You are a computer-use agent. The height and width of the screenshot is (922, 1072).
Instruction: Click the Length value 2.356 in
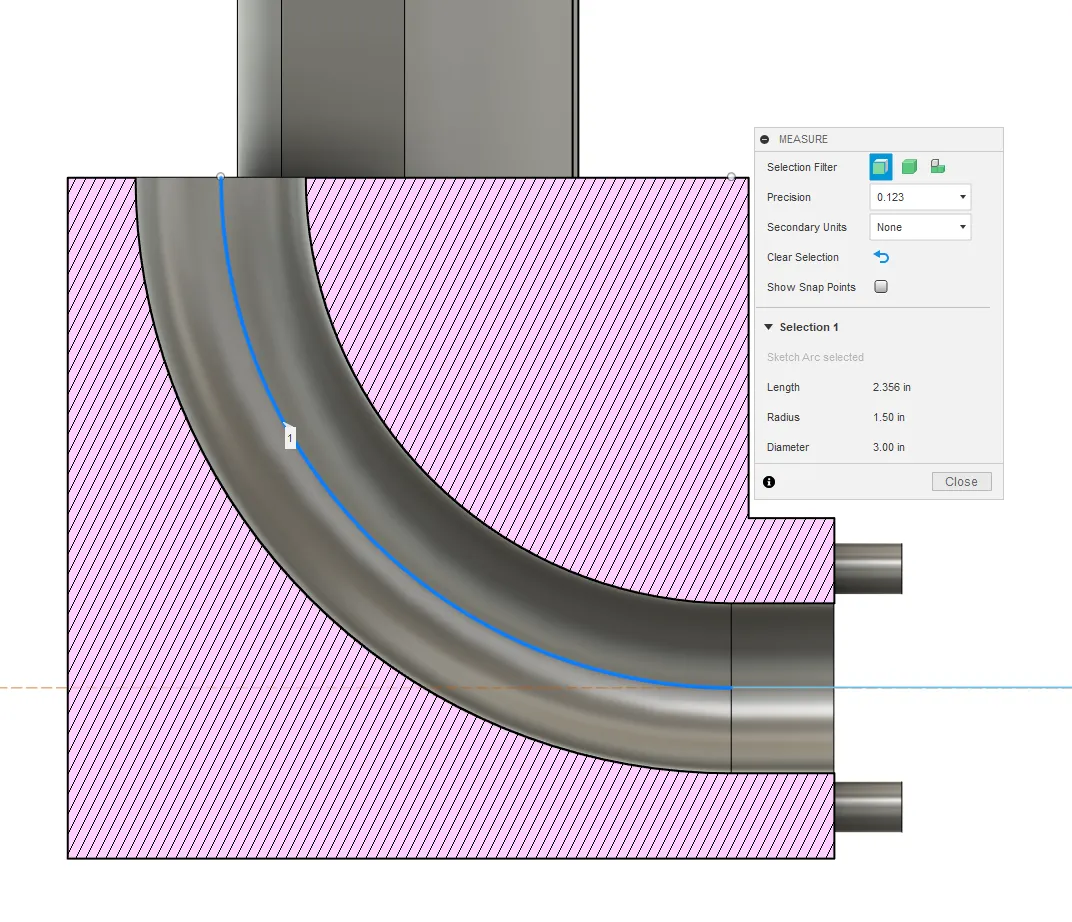(x=892, y=387)
